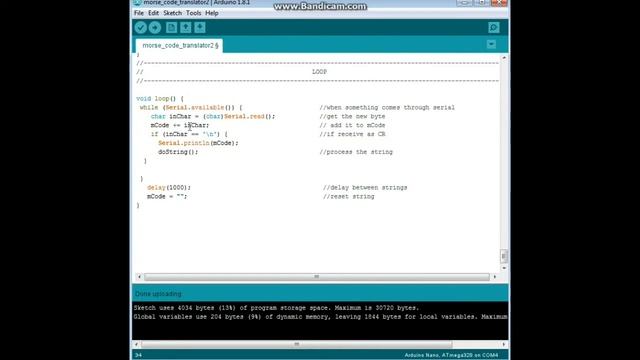Click the 'Arduino Nano, ATmega328 on COM4' board status text
The image size is (640, 360).
pyautogui.click(x=451, y=355)
